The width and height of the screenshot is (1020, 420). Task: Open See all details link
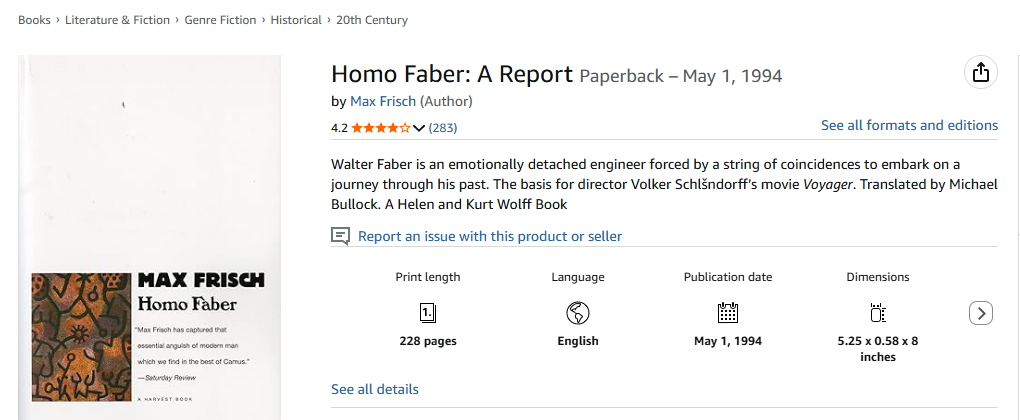point(375,389)
